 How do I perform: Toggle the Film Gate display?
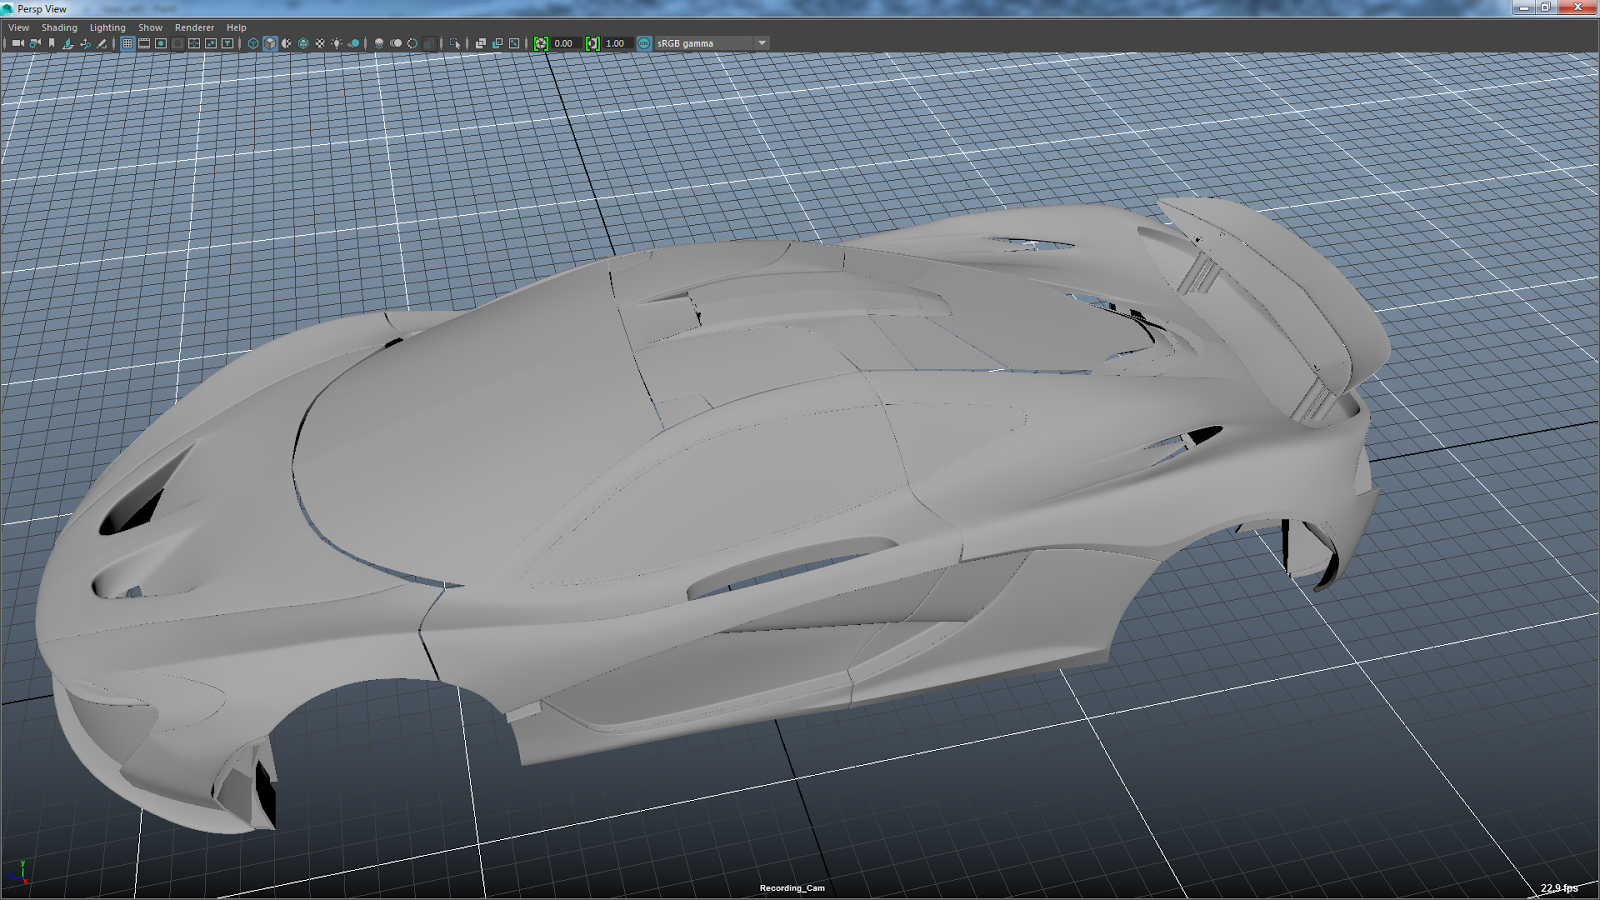point(144,44)
